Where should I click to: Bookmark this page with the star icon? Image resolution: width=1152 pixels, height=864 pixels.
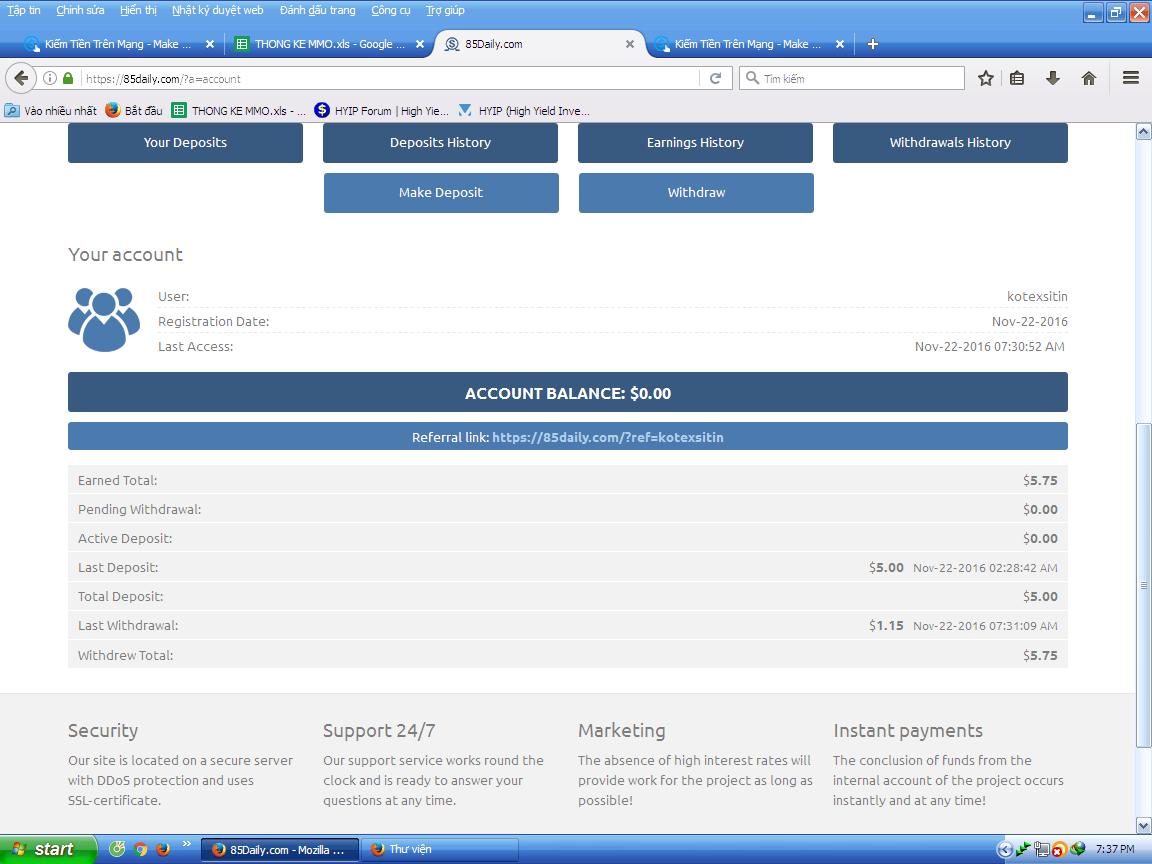(985, 78)
